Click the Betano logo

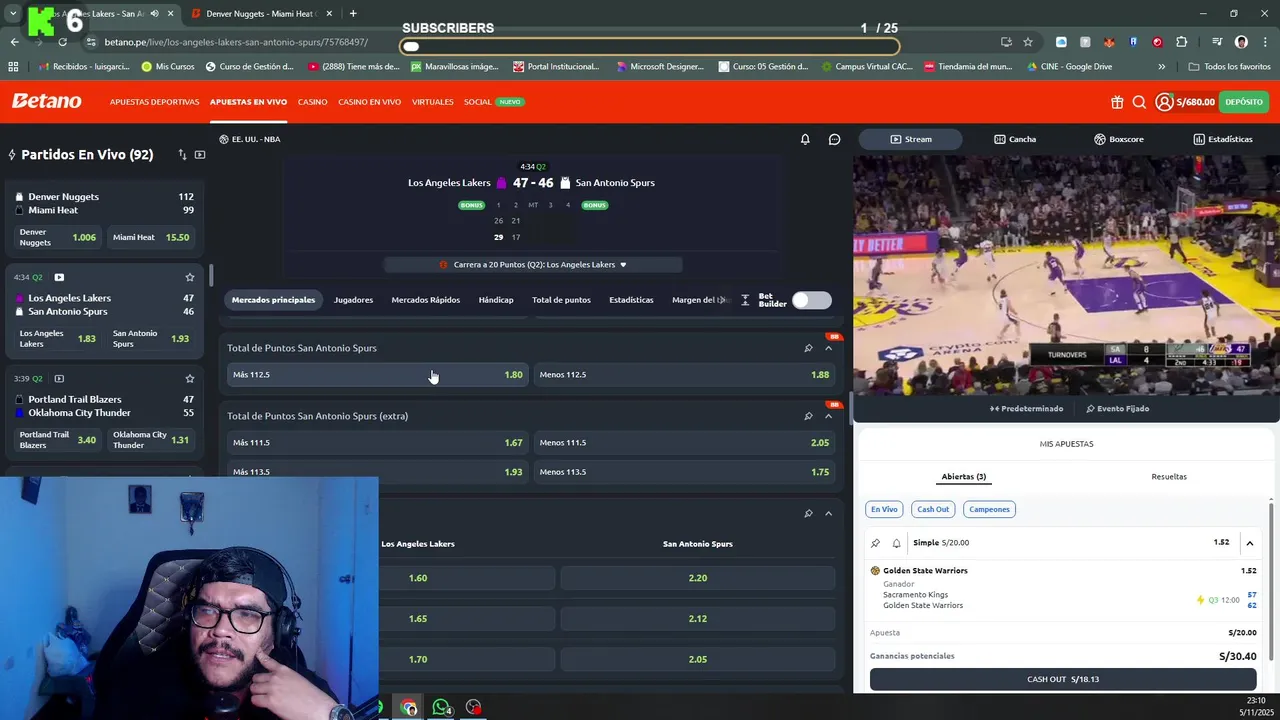46,101
